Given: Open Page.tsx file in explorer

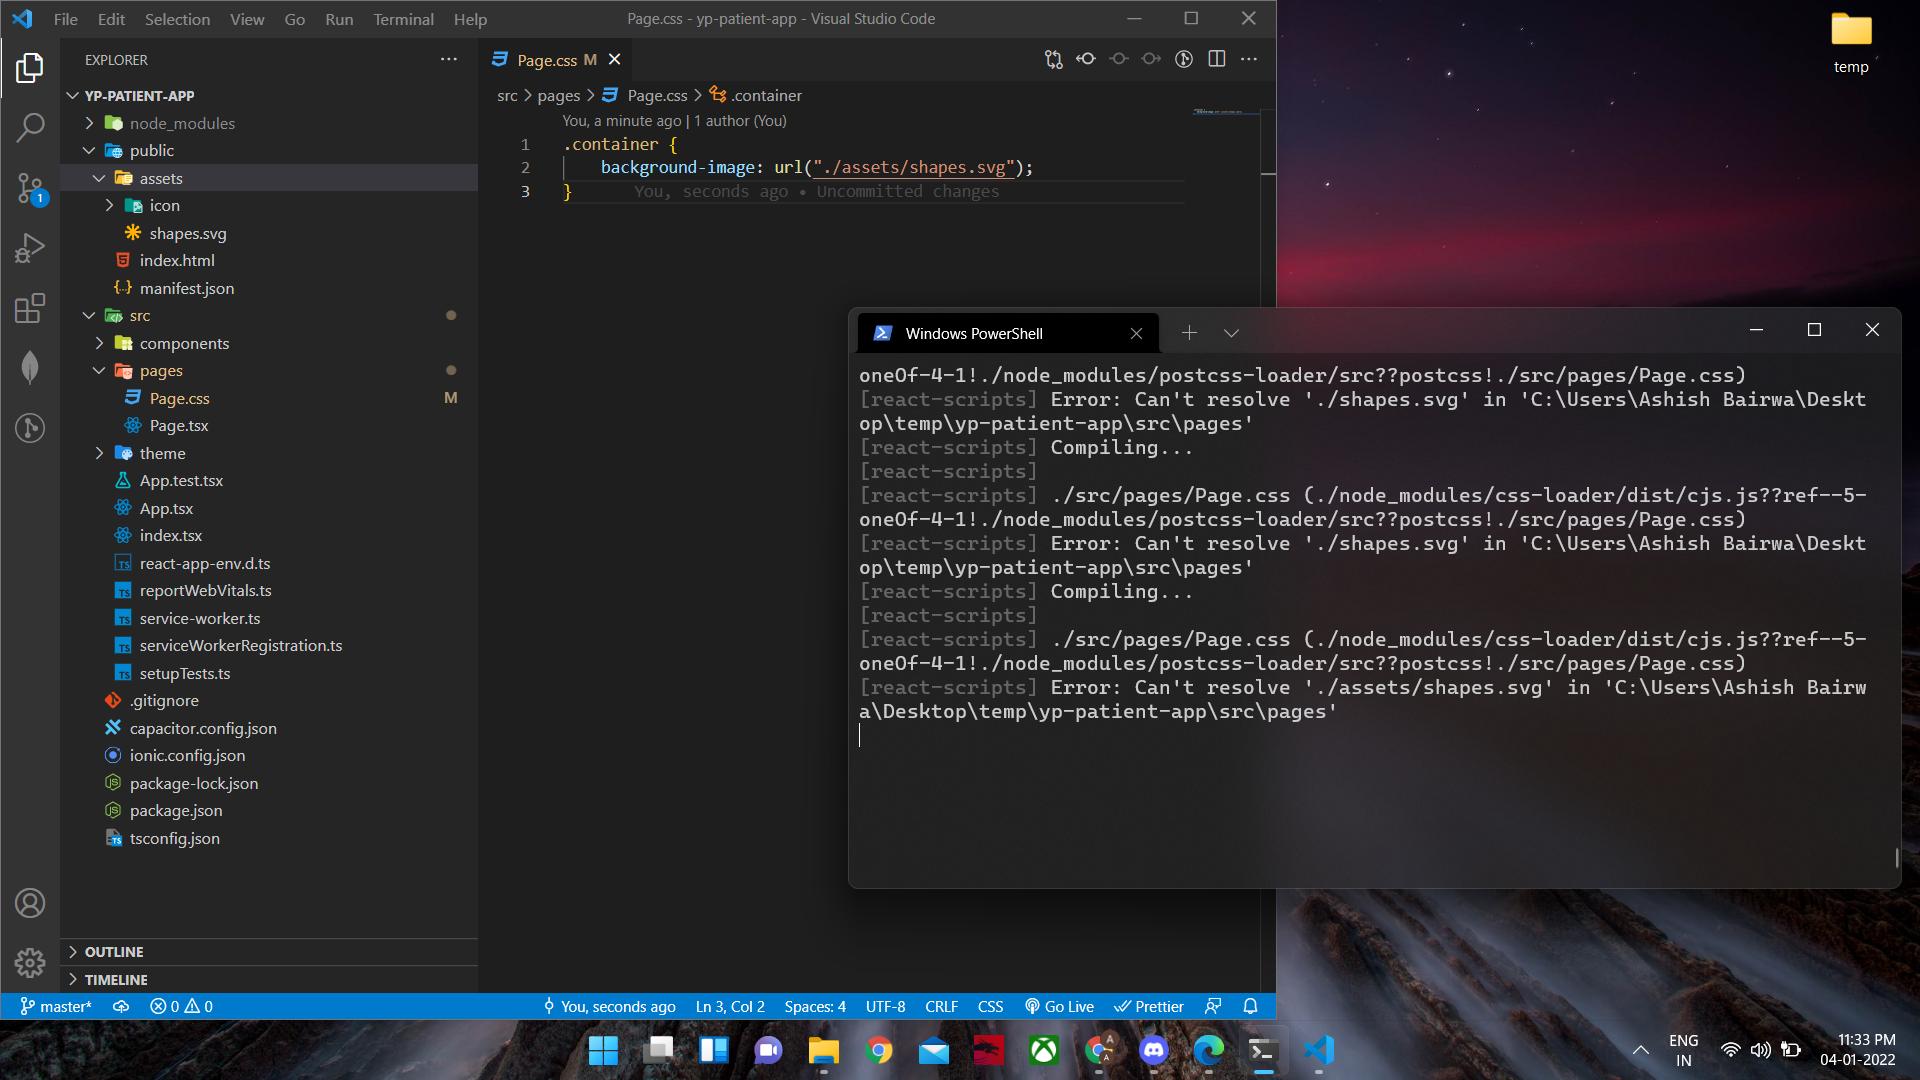Looking at the screenshot, I should click(x=268, y=425).
